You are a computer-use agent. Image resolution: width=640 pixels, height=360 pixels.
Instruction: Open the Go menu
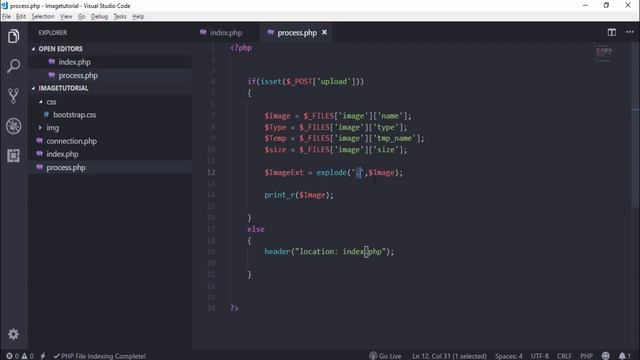click(82, 16)
